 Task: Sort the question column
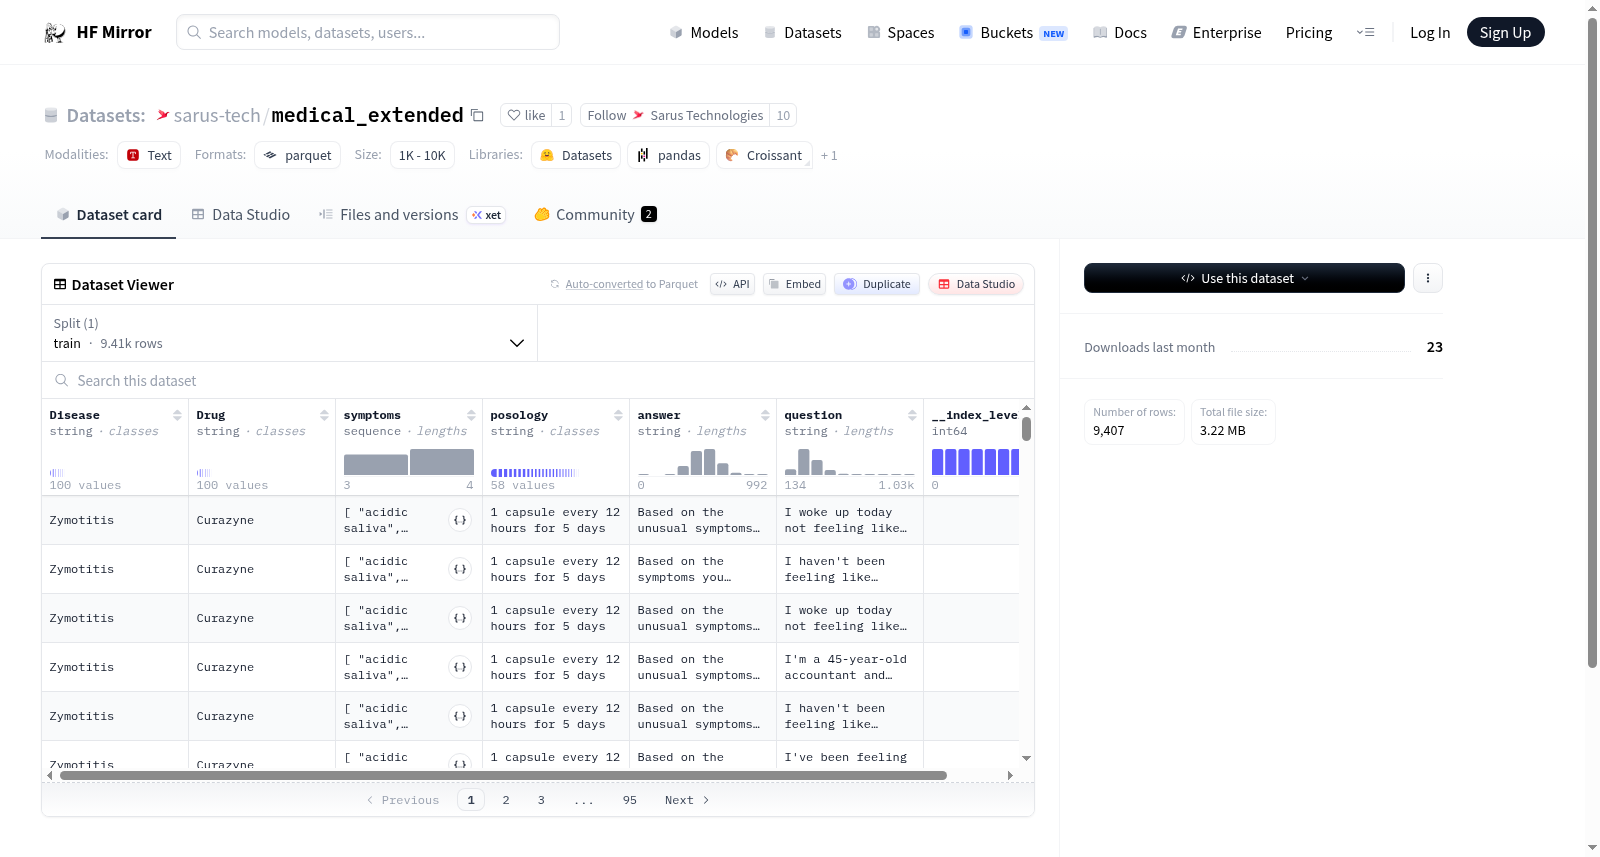point(912,415)
